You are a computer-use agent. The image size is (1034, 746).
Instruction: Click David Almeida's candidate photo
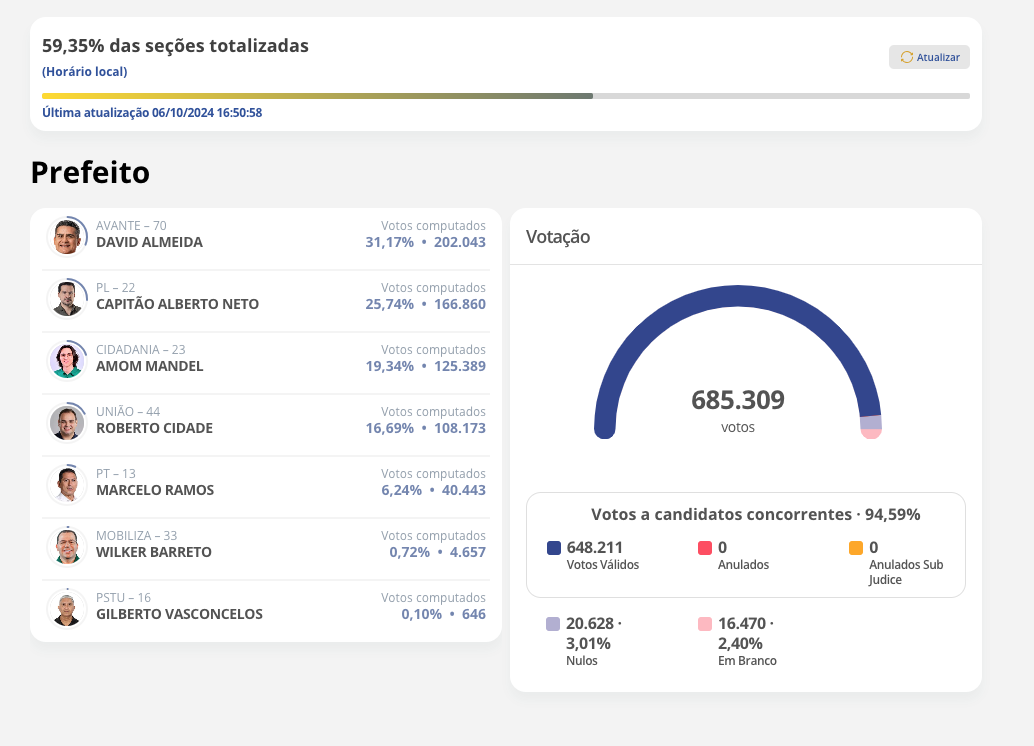pos(67,236)
